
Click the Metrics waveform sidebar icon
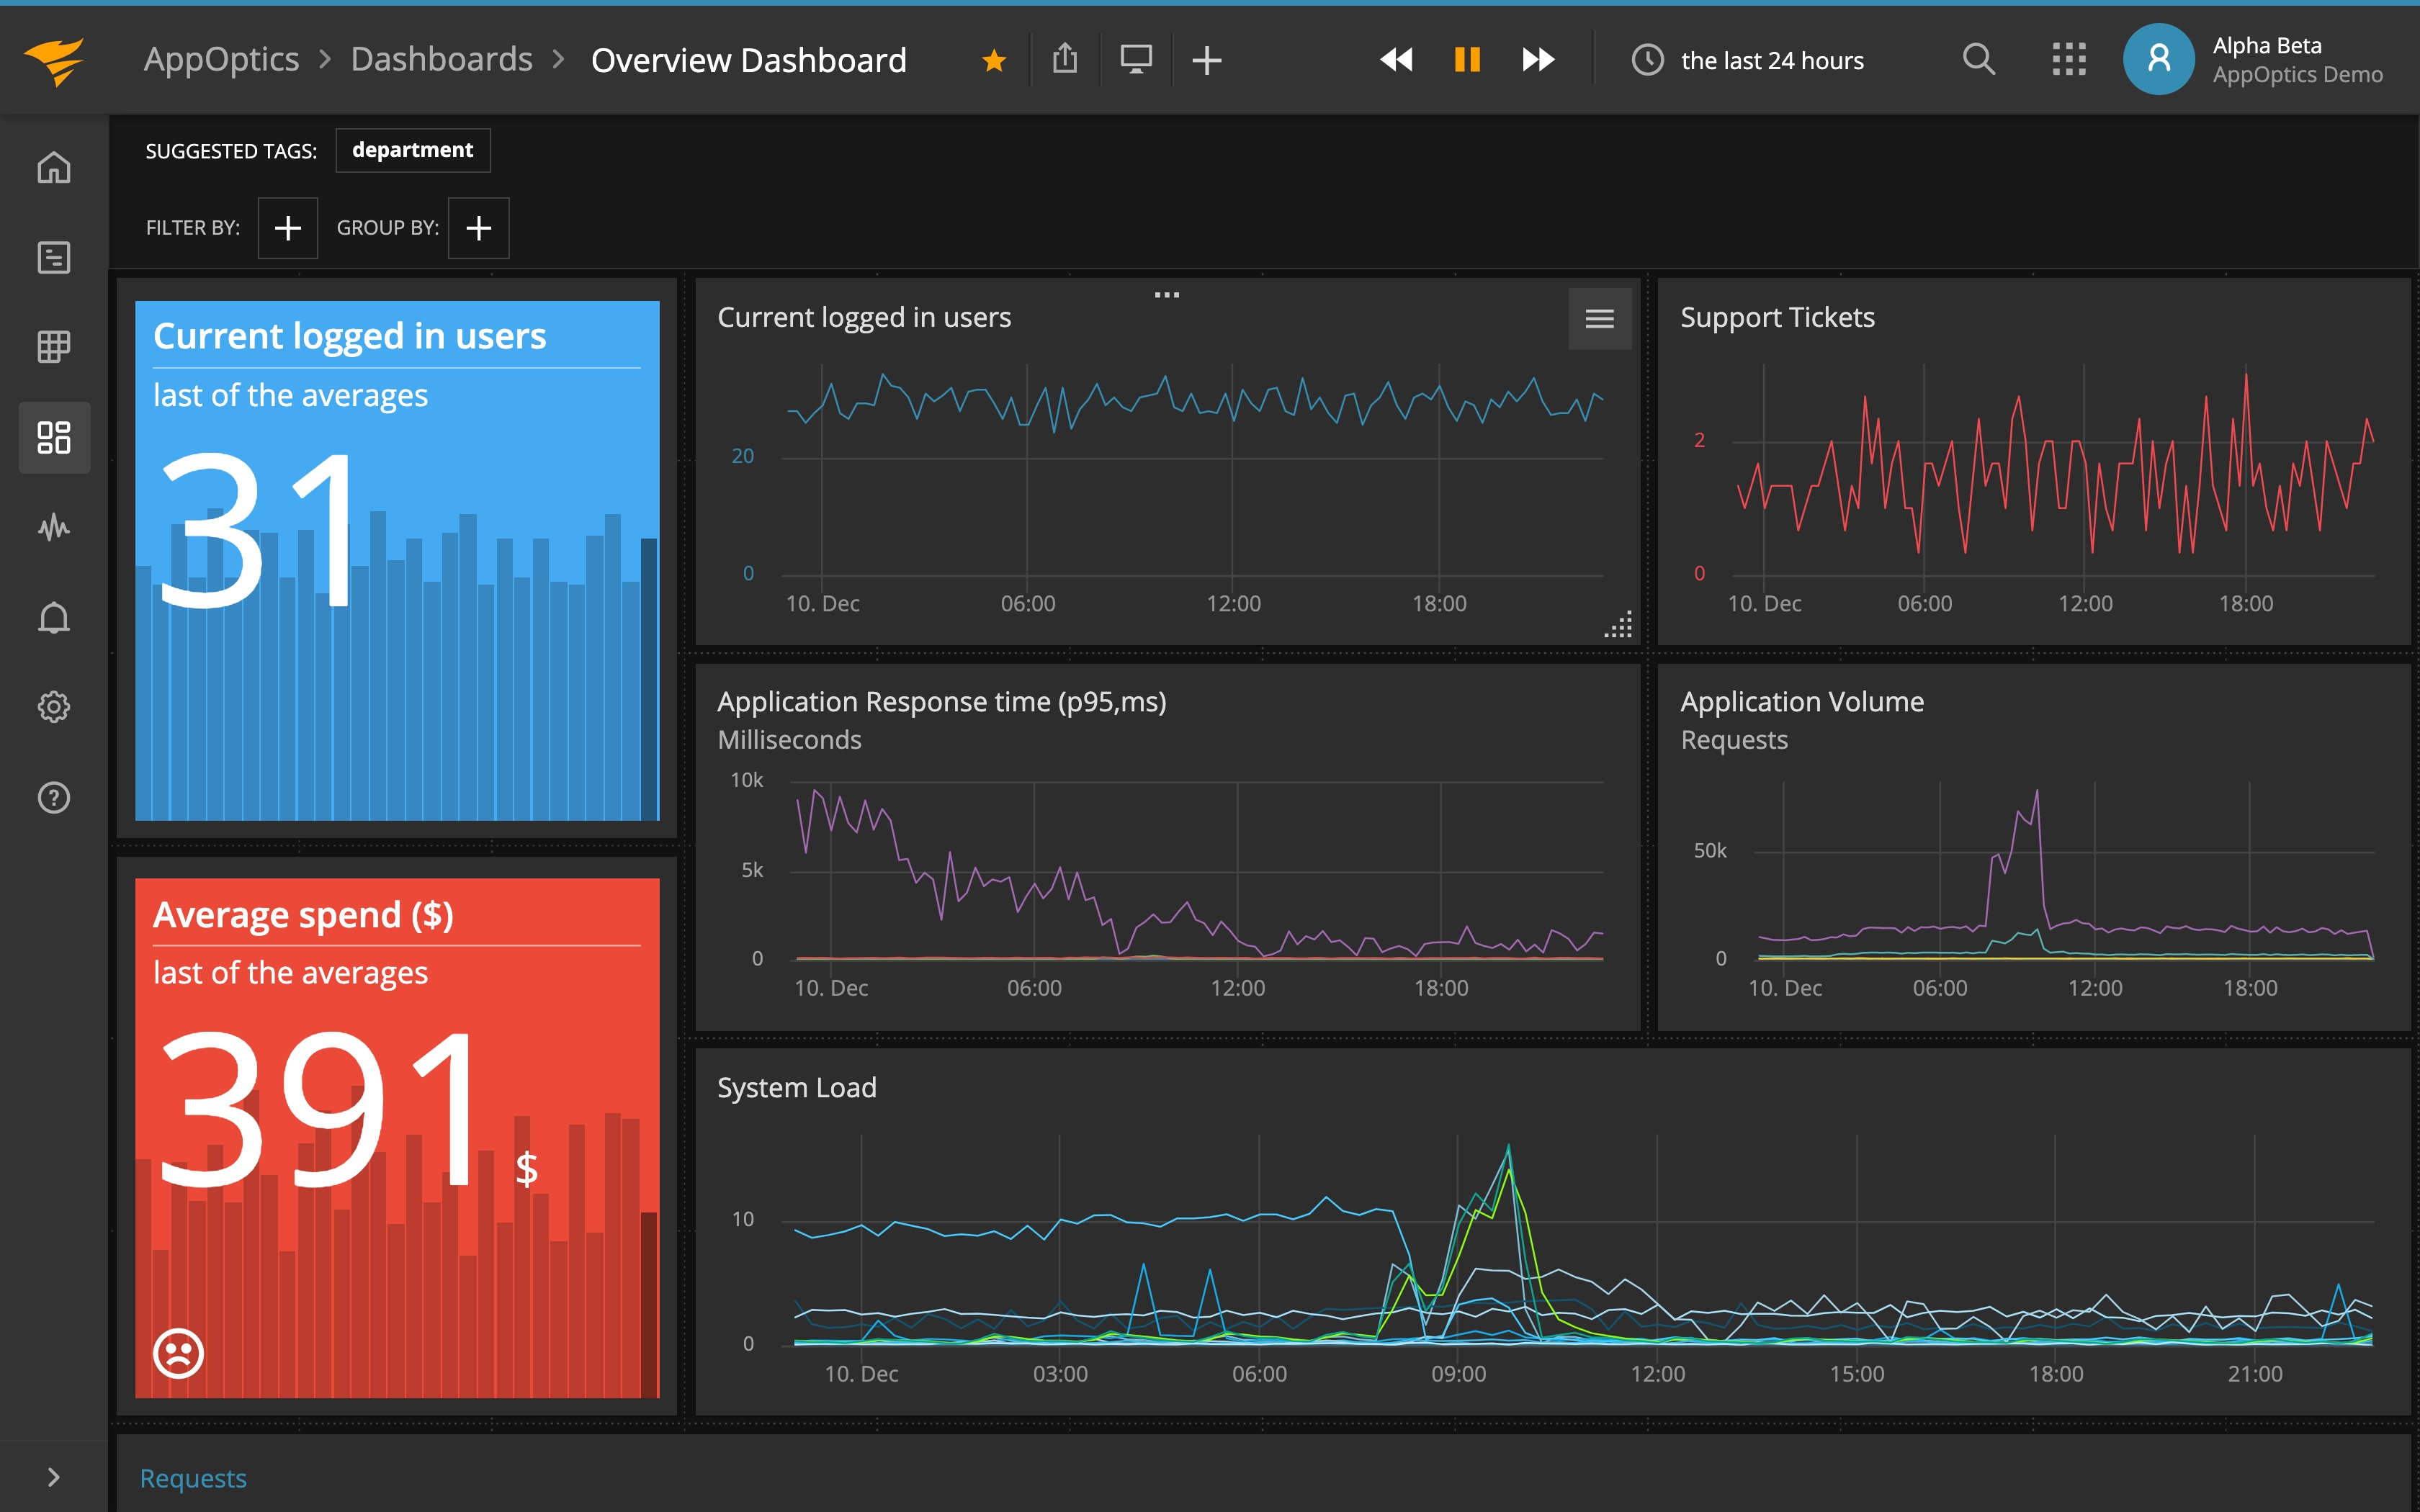pos(54,527)
